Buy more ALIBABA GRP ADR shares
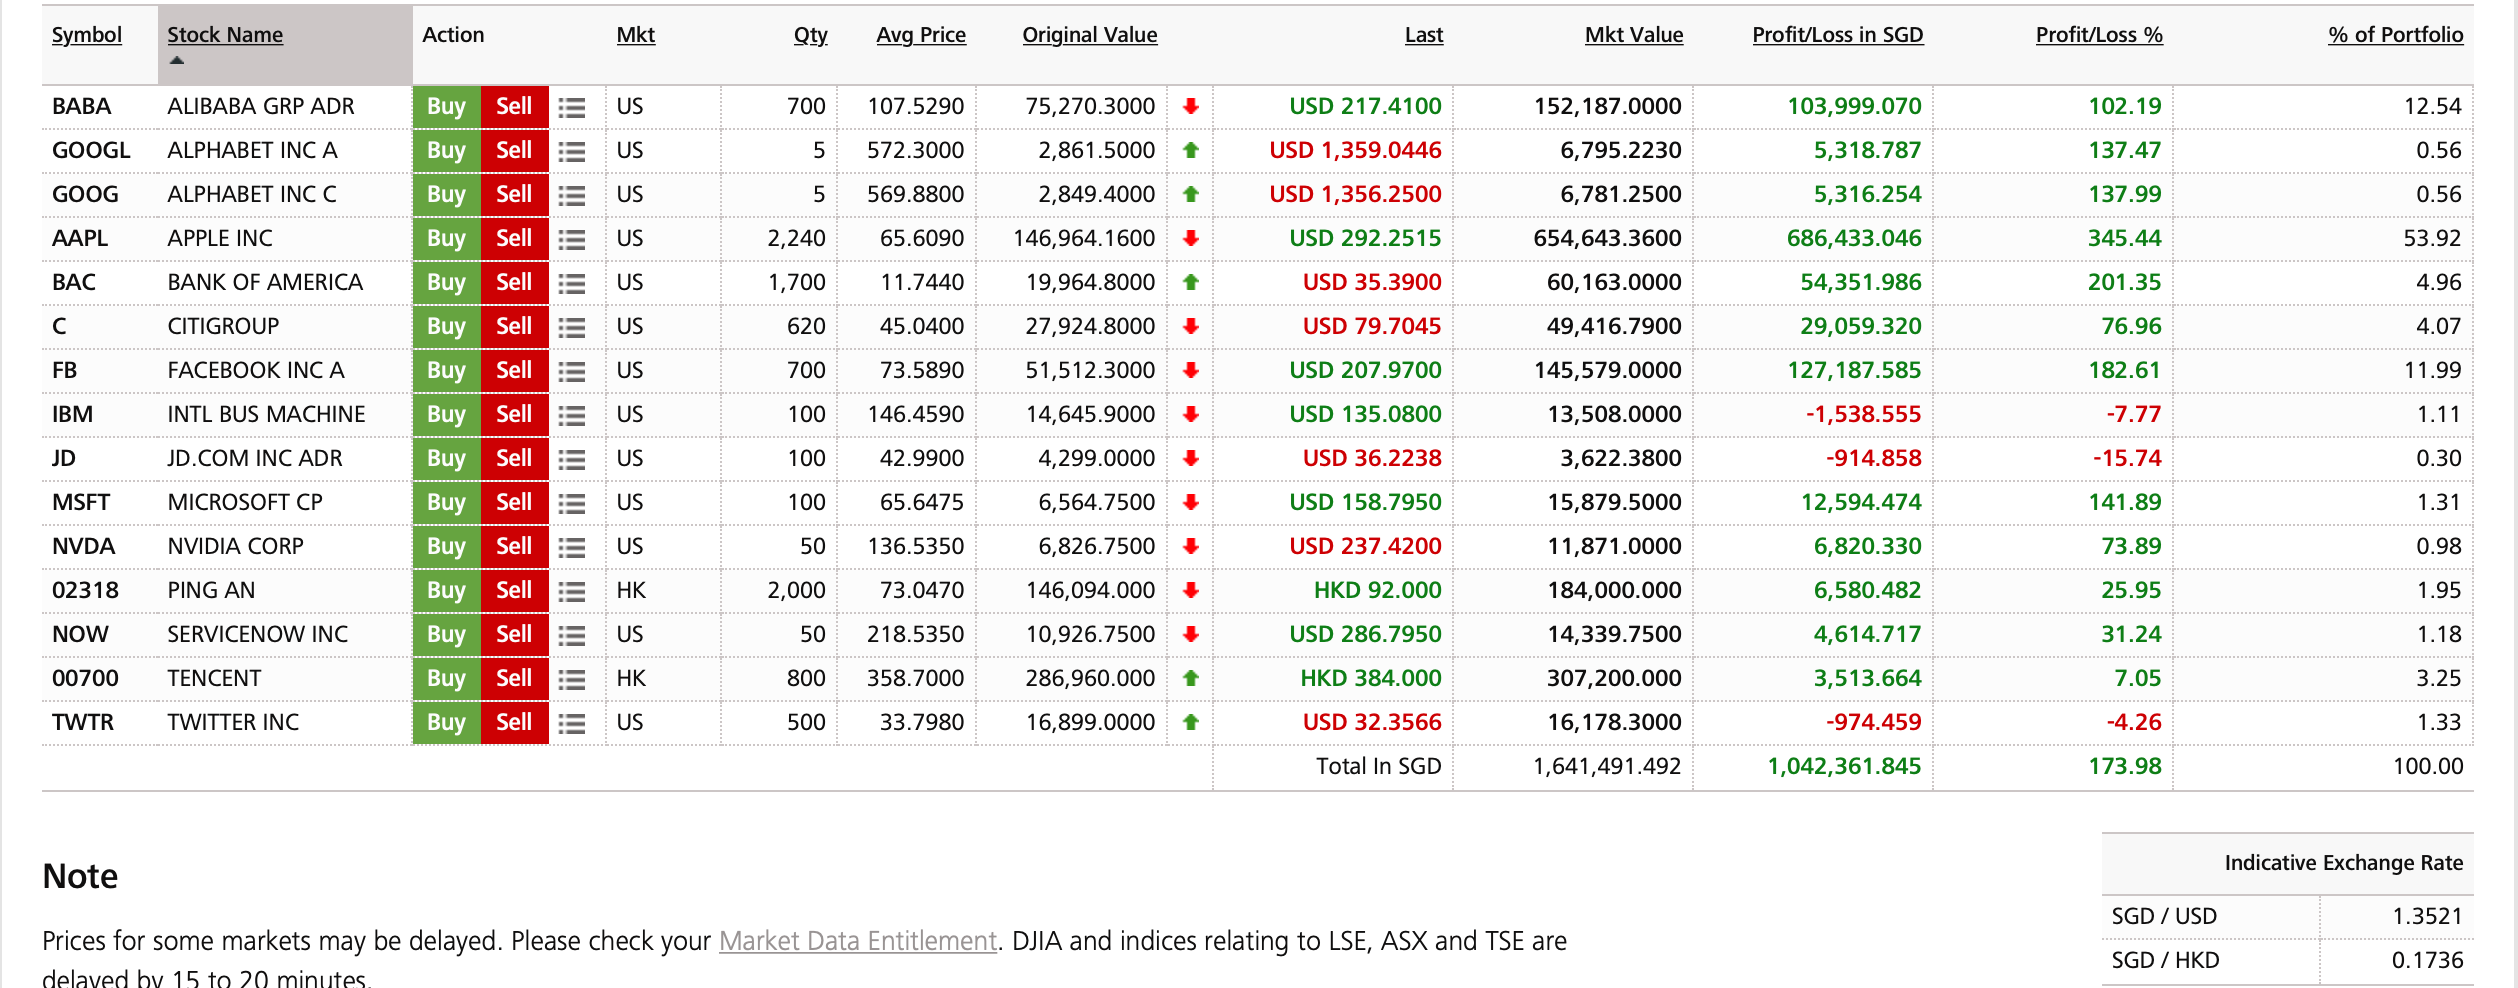This screenshot has height=988, width=2518. click(x=446, y=107)
